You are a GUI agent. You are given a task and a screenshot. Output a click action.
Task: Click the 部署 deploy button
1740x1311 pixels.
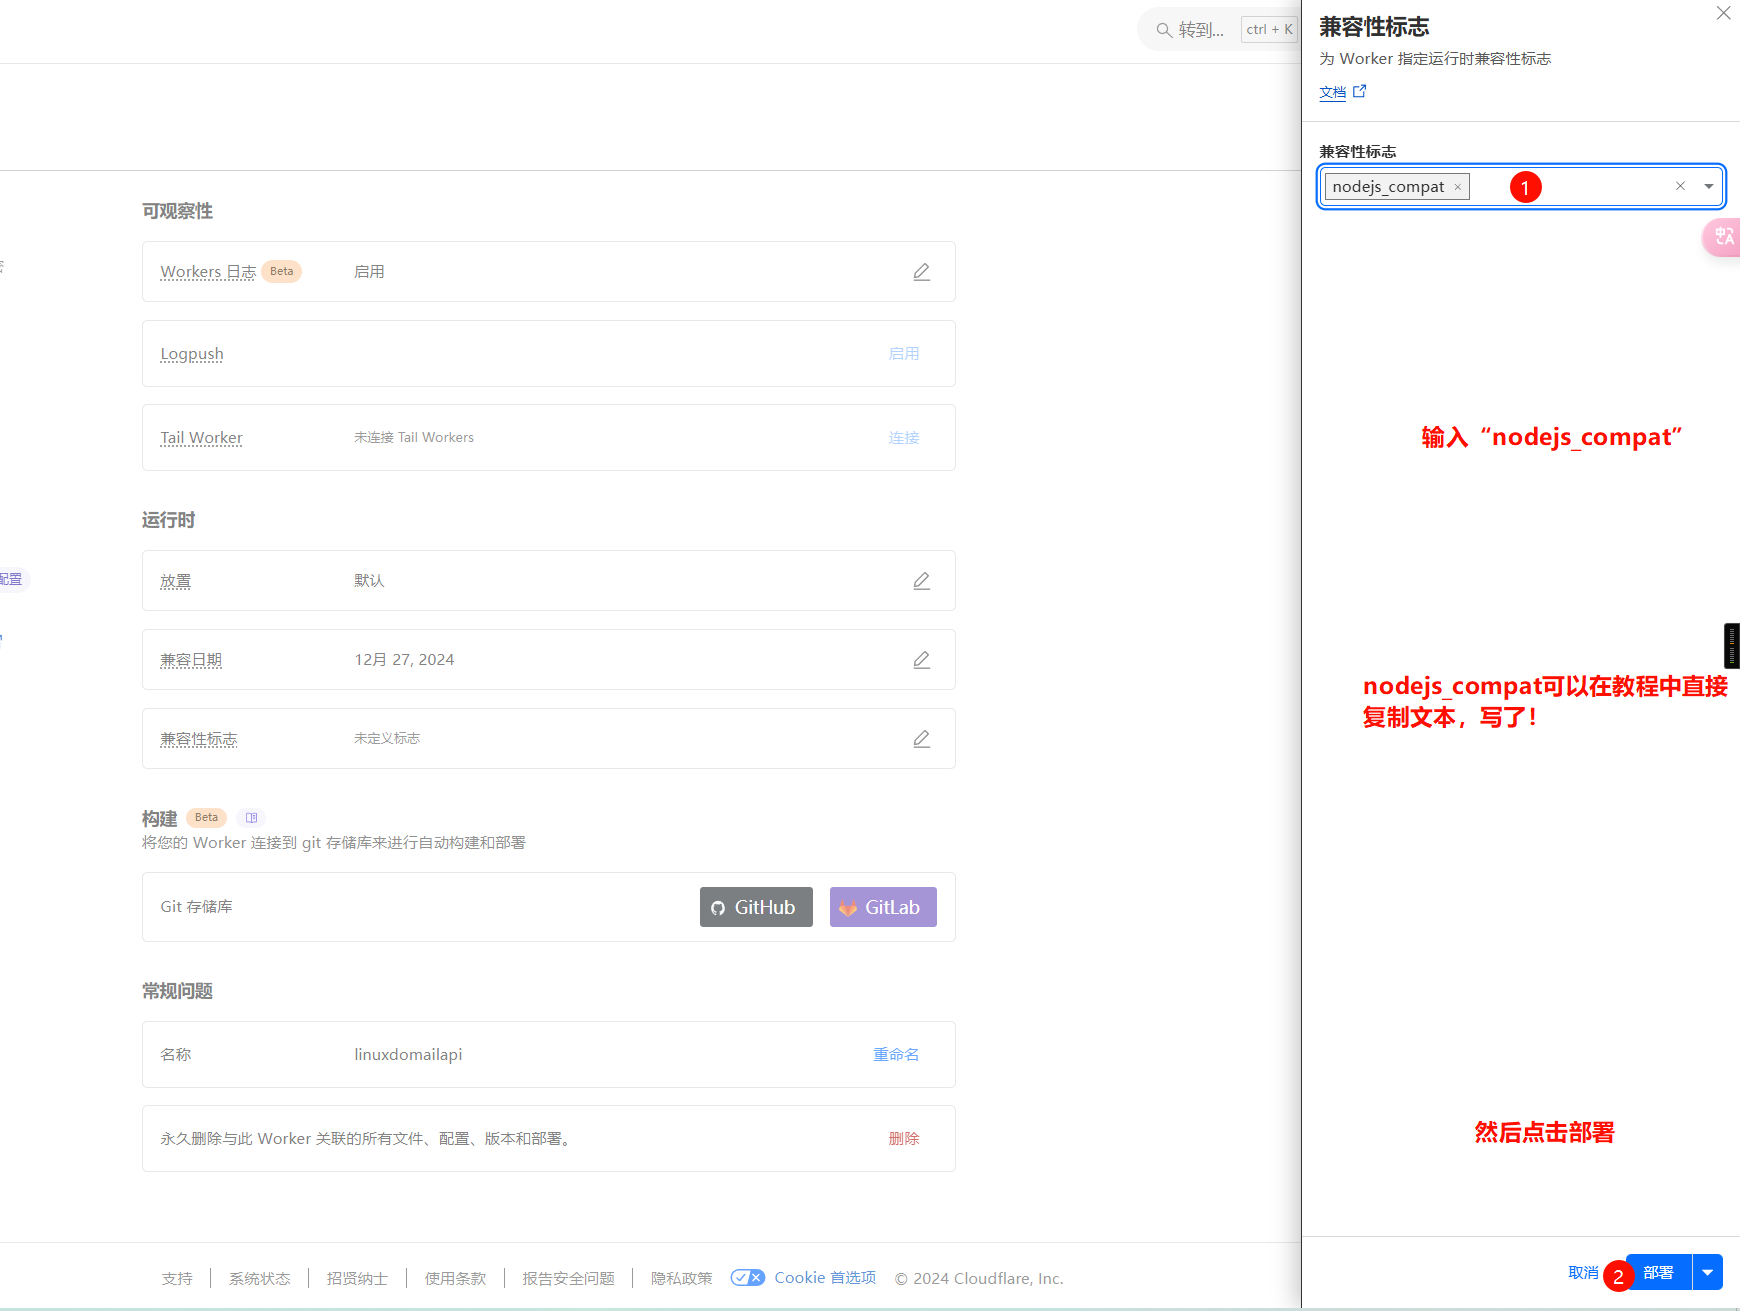1658,1272
